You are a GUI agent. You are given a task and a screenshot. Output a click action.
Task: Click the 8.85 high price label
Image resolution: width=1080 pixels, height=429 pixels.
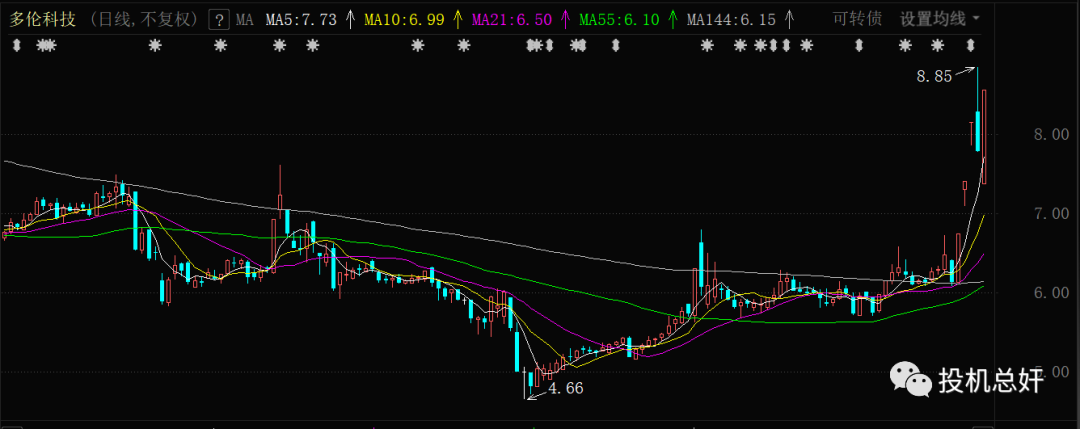point(934,75)
